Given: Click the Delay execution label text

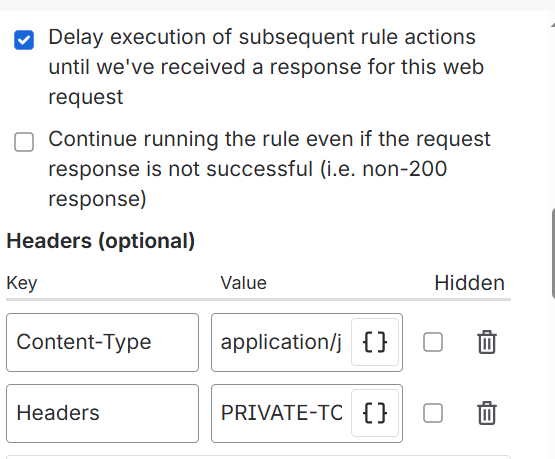Looking at the screenshot, I should coord(266,67).
